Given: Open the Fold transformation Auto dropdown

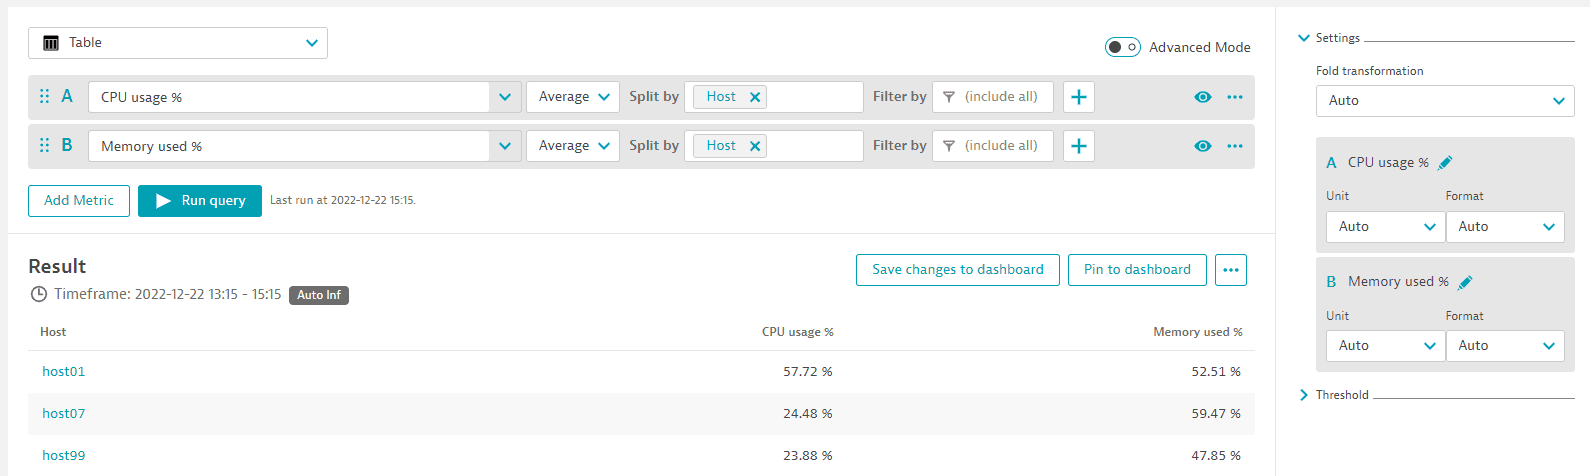Looking at the screenshot, I should (1444, 101).
